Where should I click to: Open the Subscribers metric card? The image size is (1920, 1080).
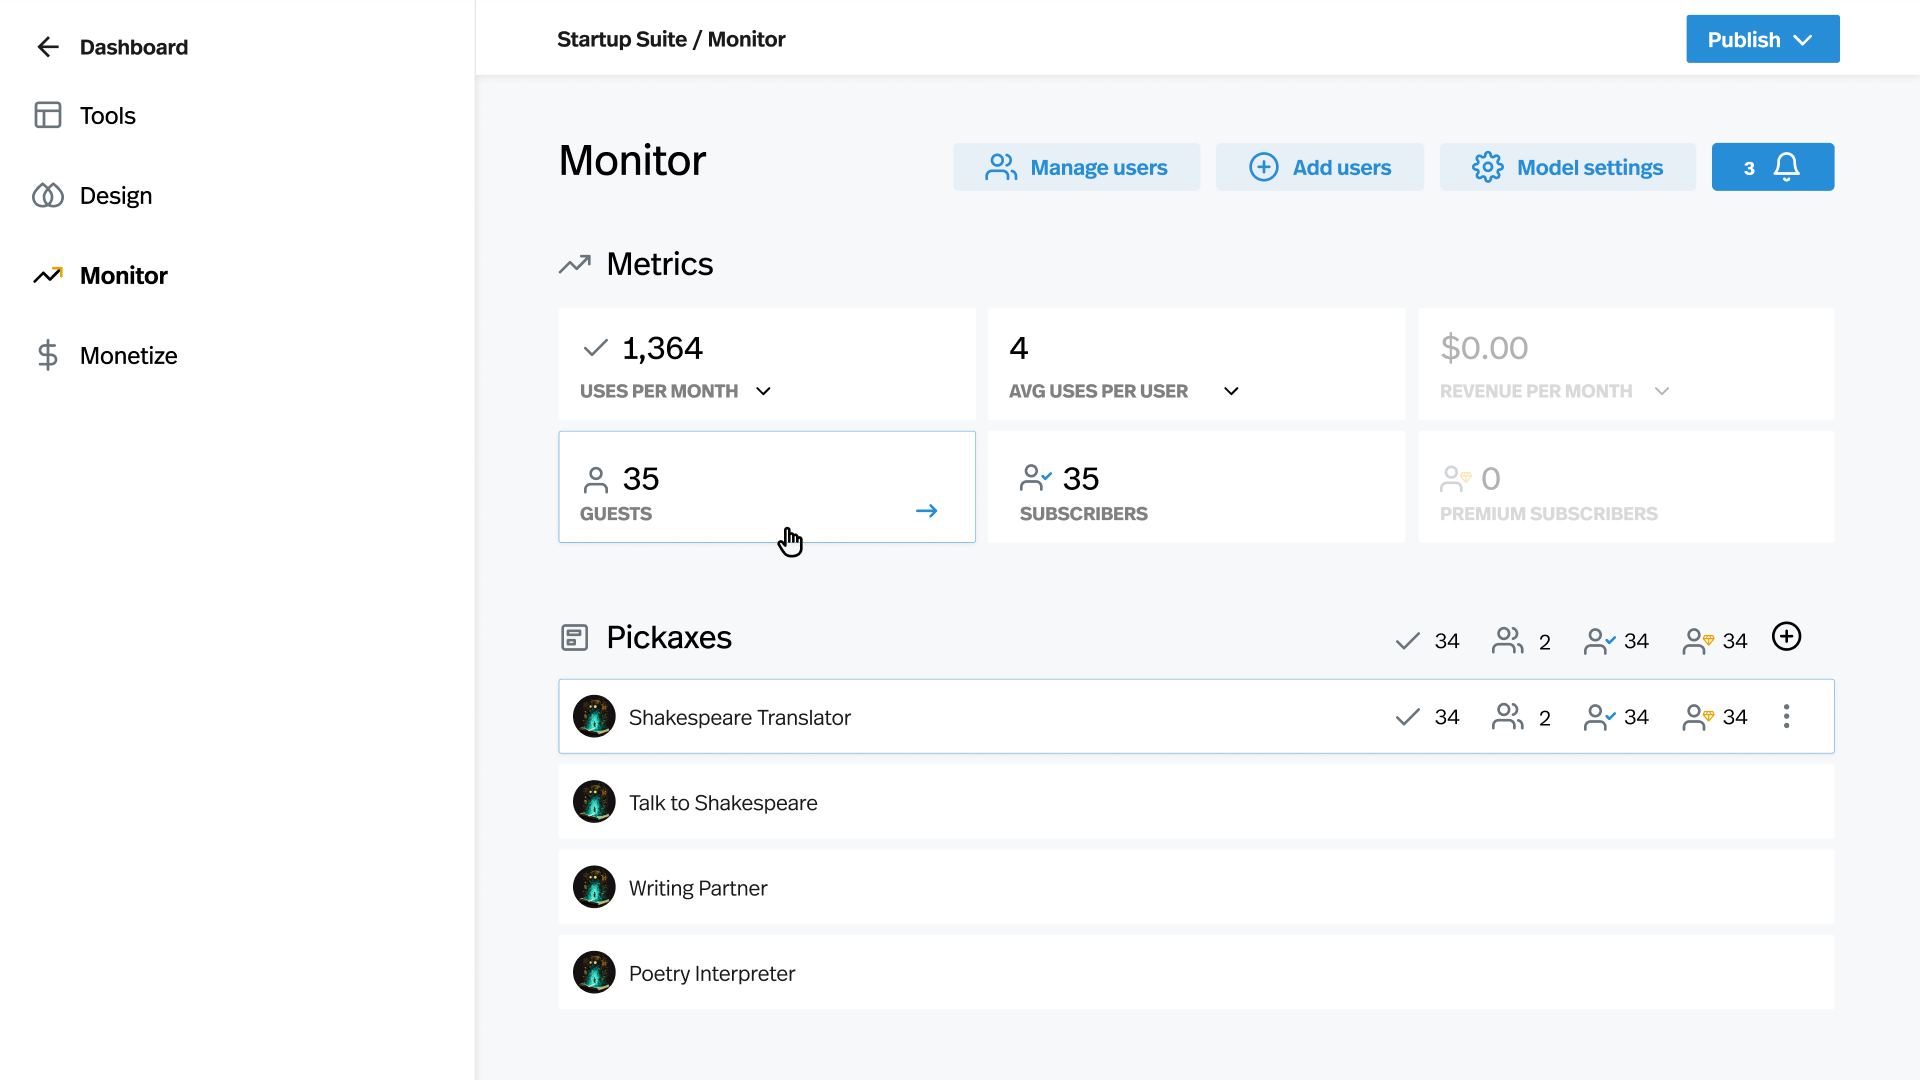(1195, 488)
